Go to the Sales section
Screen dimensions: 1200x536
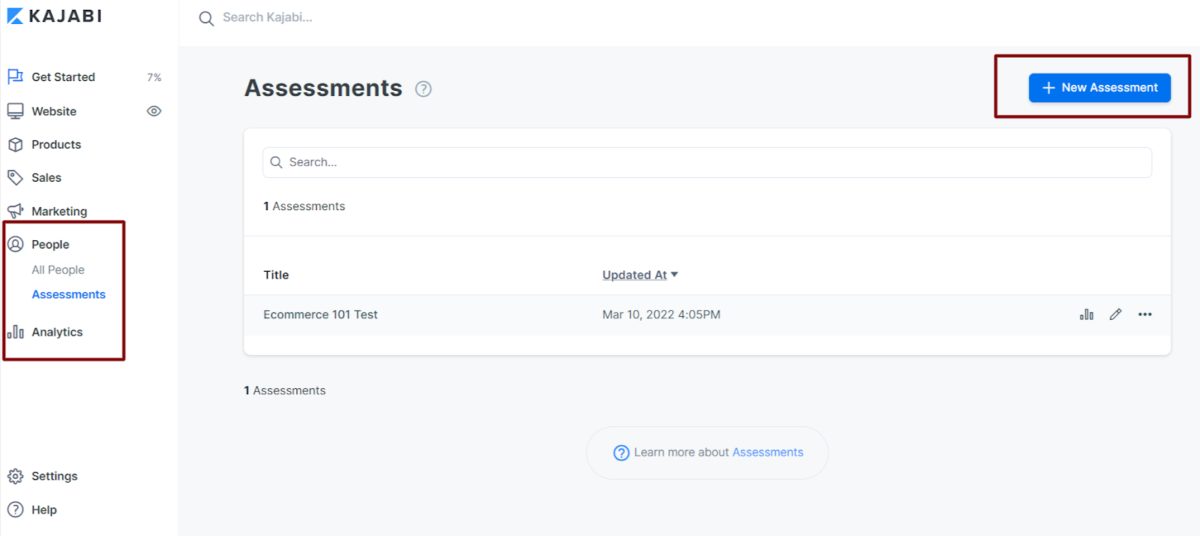(46, 177)
